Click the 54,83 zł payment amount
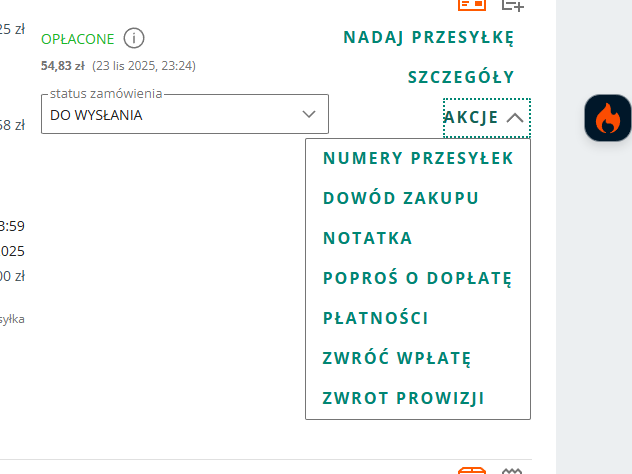The image size is (632, 474). click(x=62, y=66)
